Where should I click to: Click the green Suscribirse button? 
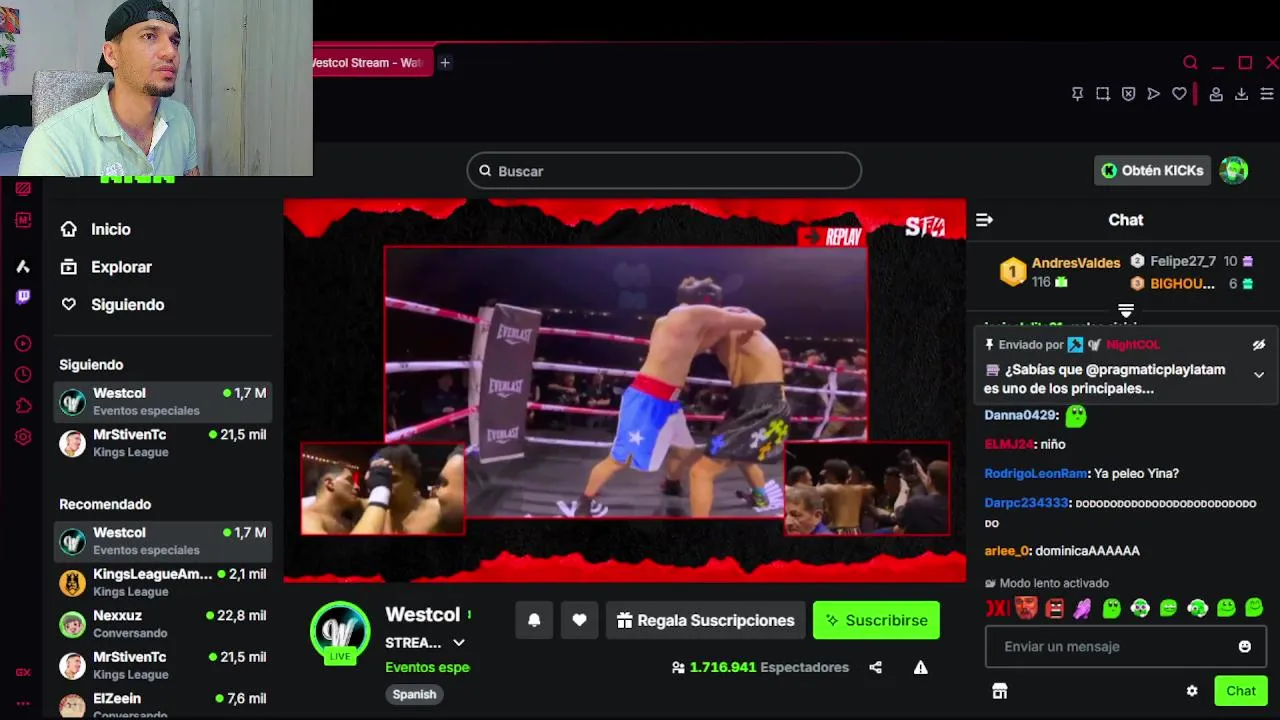(876, 620)
